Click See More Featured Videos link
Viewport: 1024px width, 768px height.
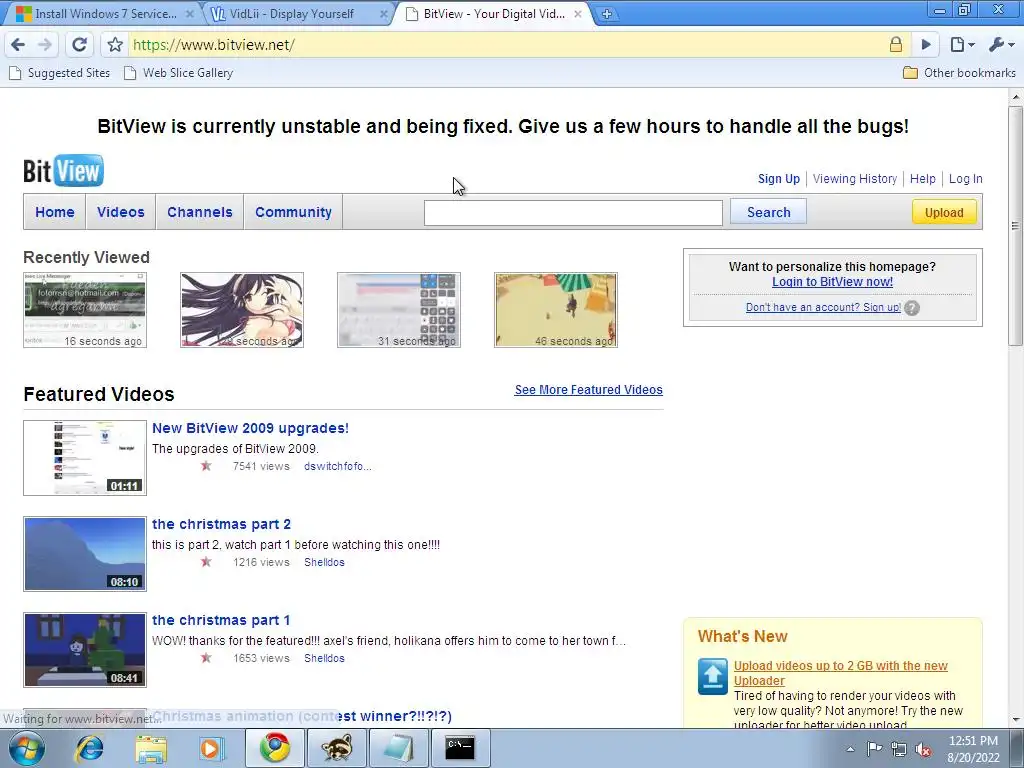(x=588, y=390)
